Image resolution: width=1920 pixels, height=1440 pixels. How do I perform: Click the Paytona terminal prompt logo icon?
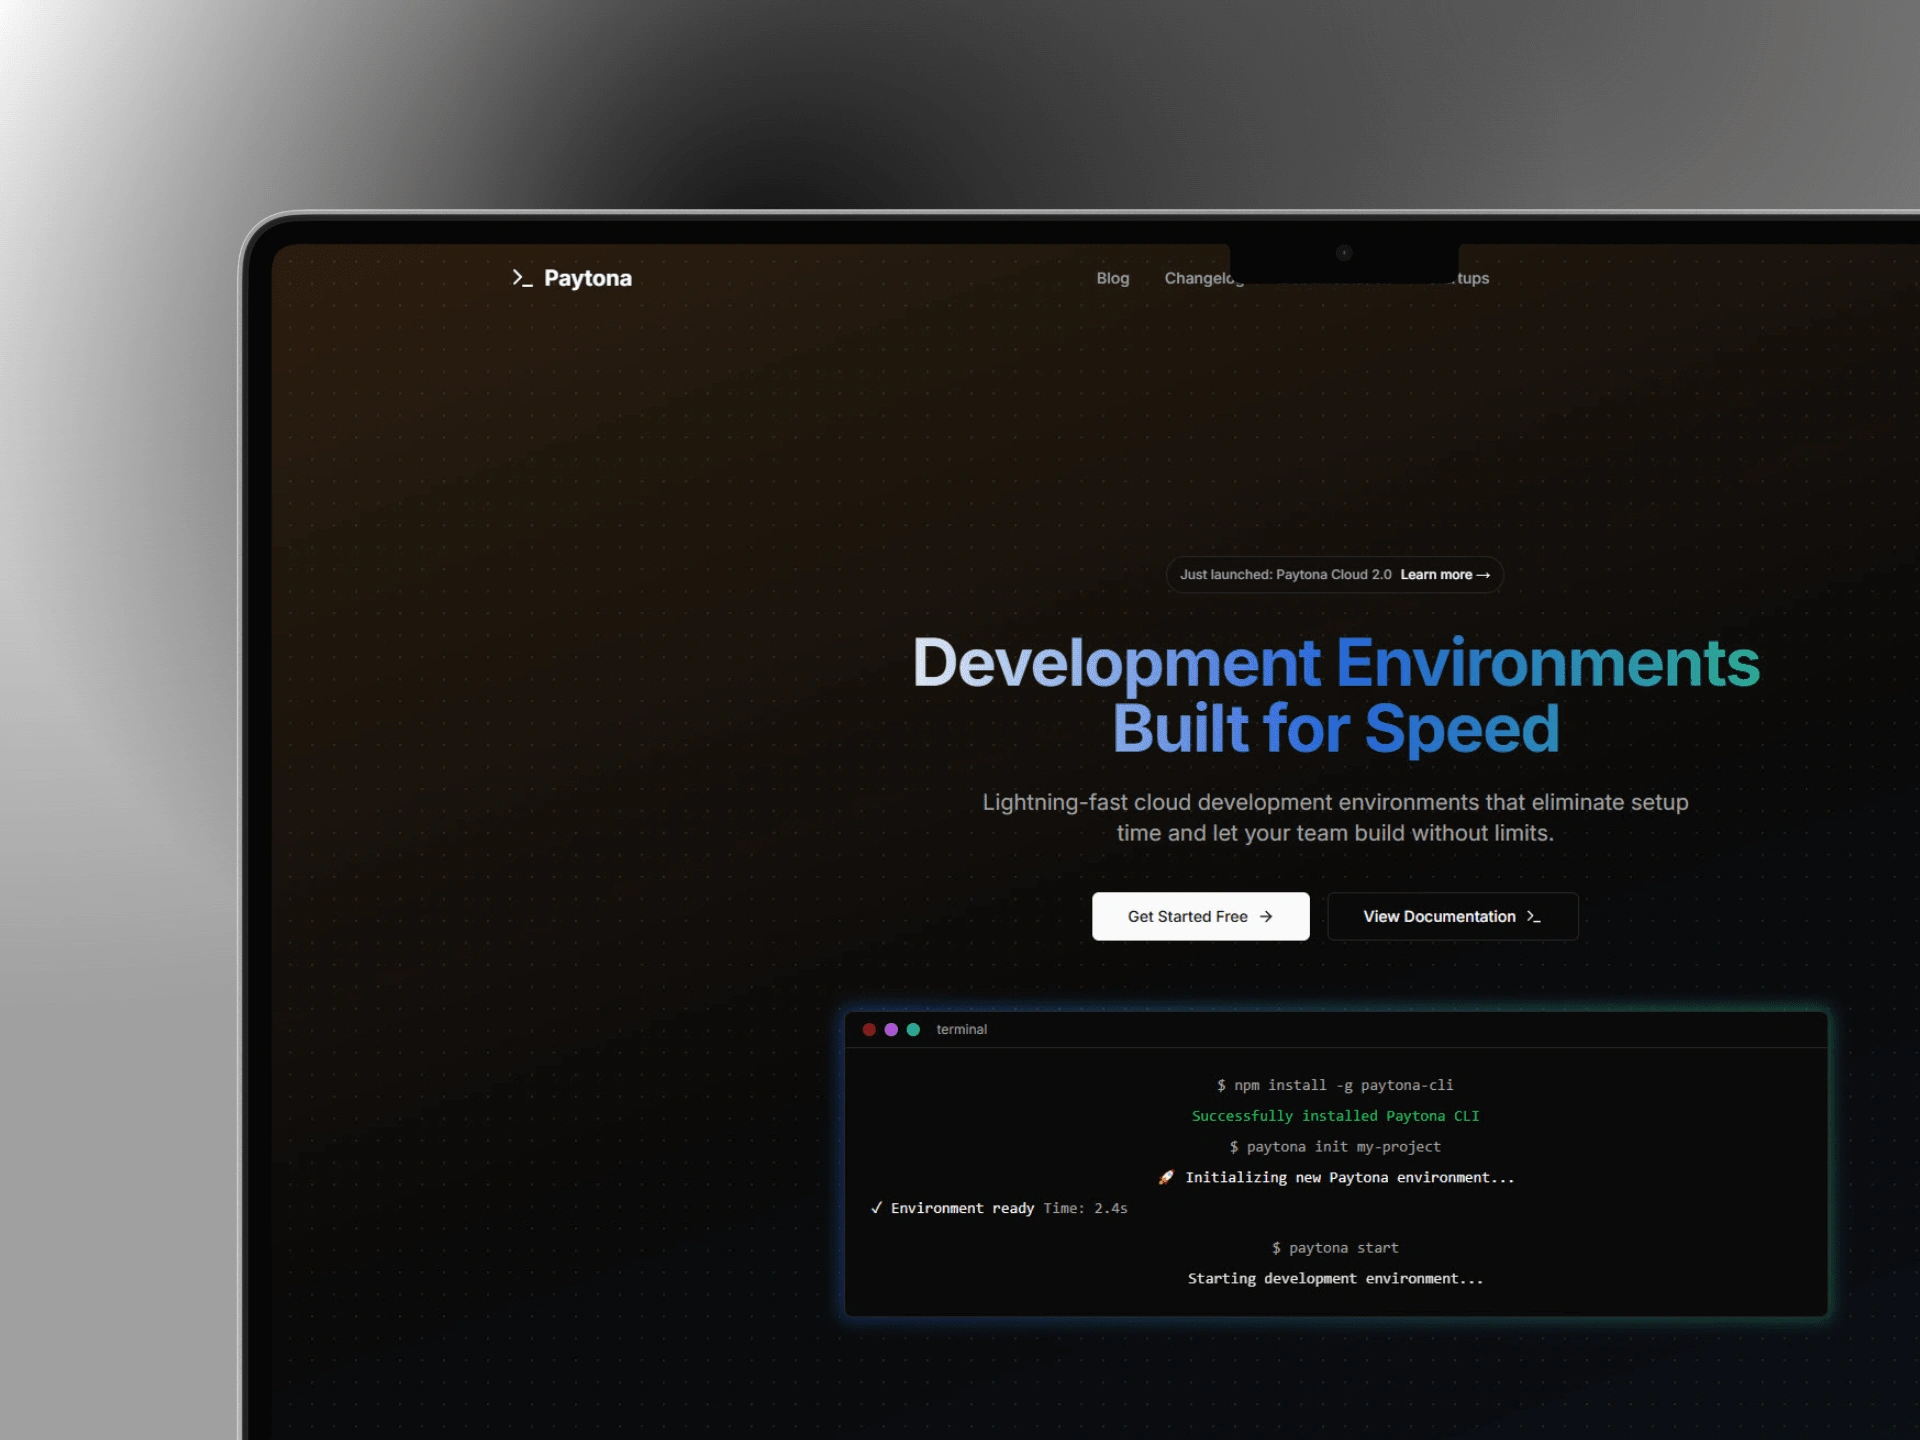coord(521,278)
